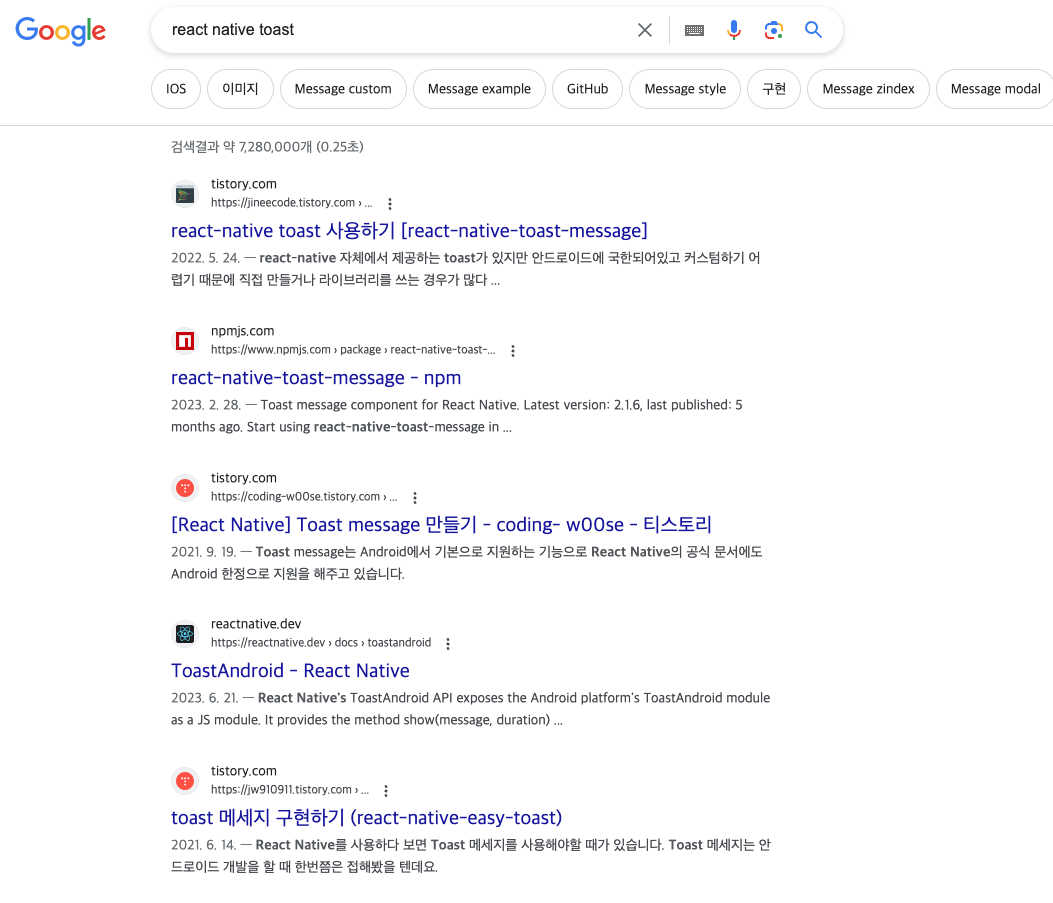1053x903 pixels.
Task: Click the 2023. 6. 21. ToastAndroid snippet
Action: 470,708
